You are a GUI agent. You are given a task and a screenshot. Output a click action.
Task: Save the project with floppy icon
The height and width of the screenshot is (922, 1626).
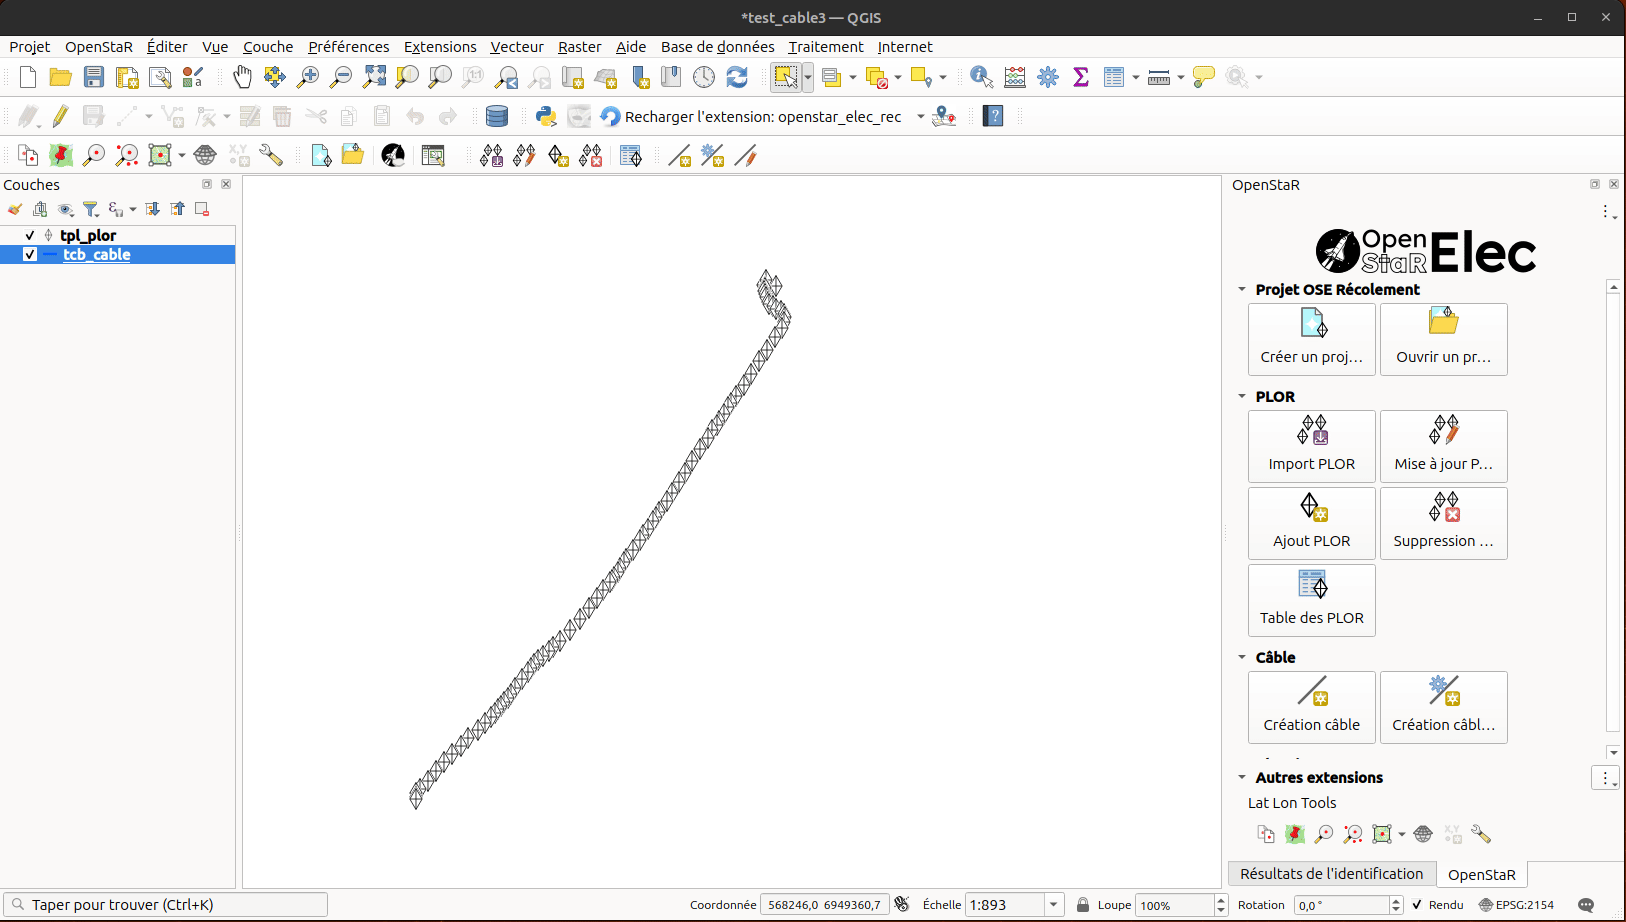94,77
